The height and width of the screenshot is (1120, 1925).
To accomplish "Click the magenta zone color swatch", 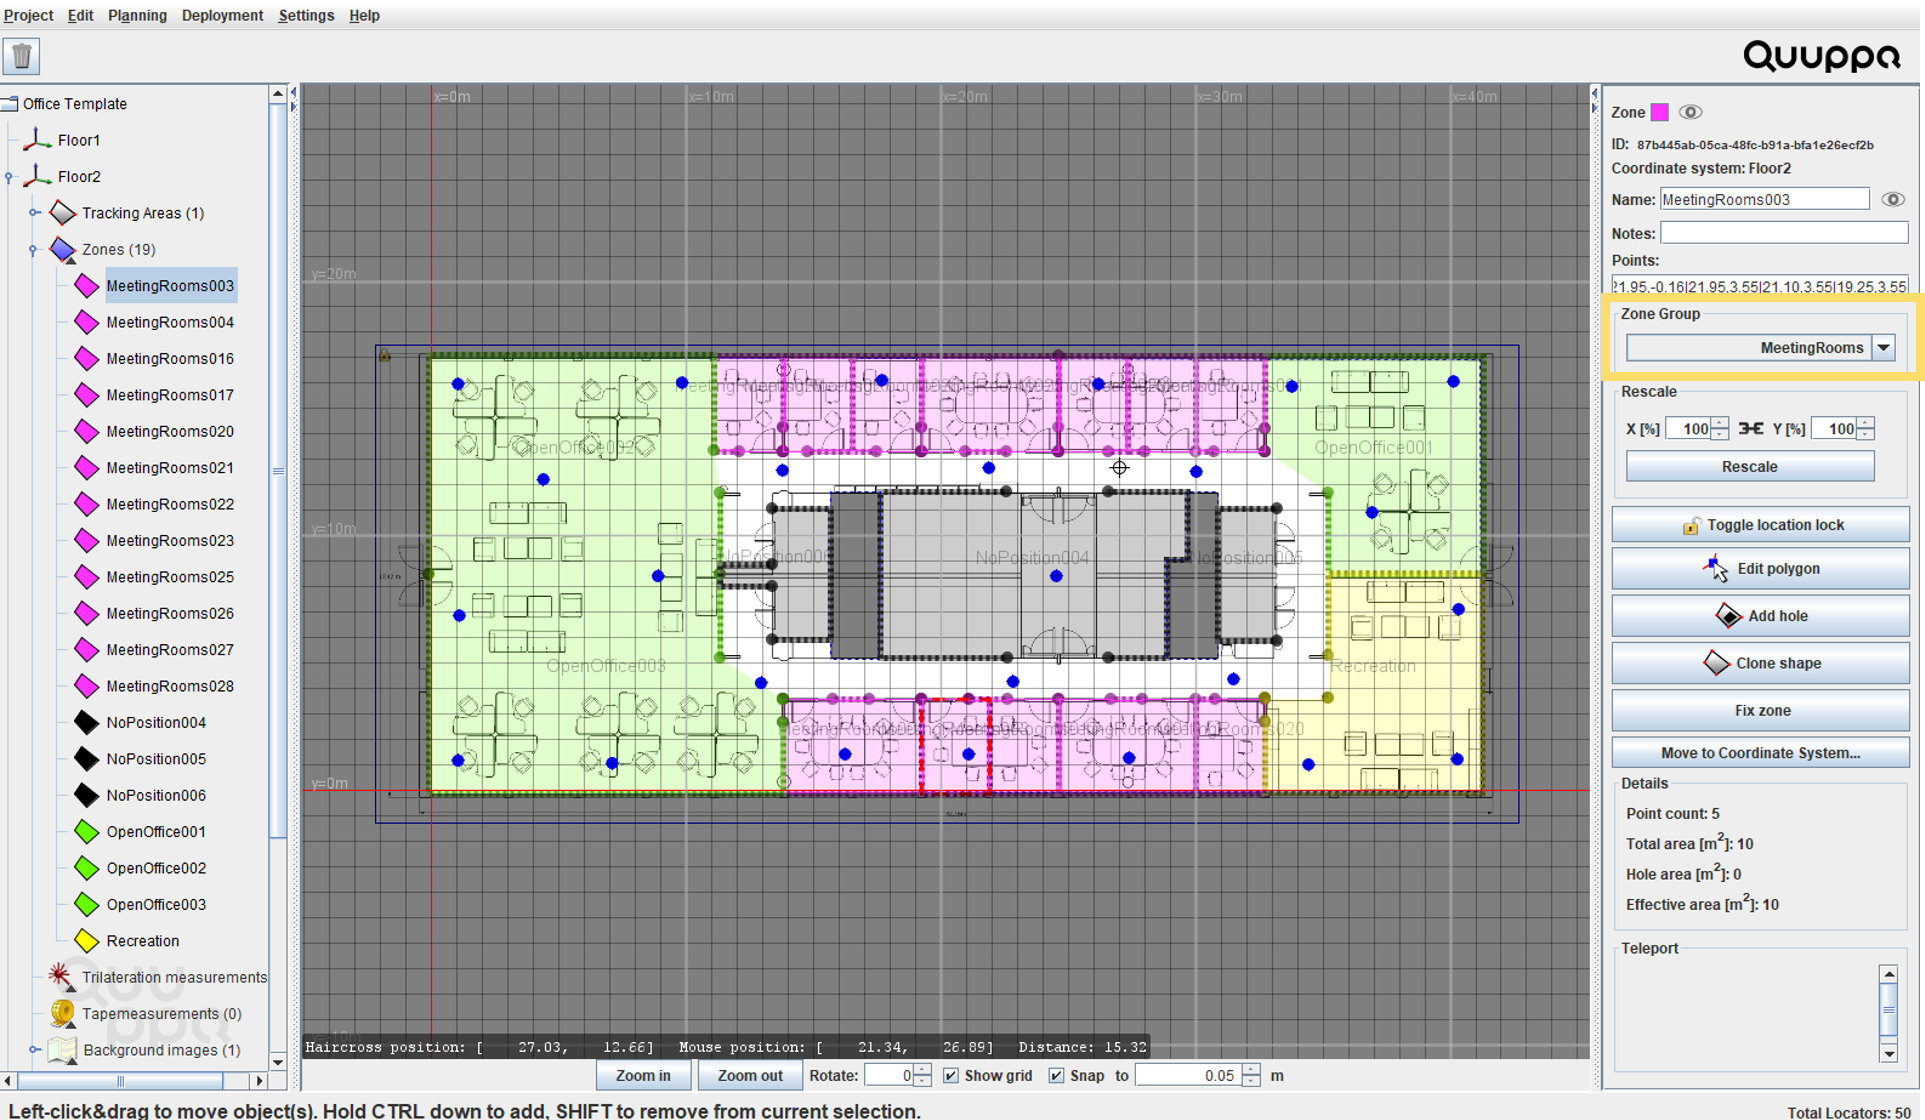I will click(x=1660, y=112).
